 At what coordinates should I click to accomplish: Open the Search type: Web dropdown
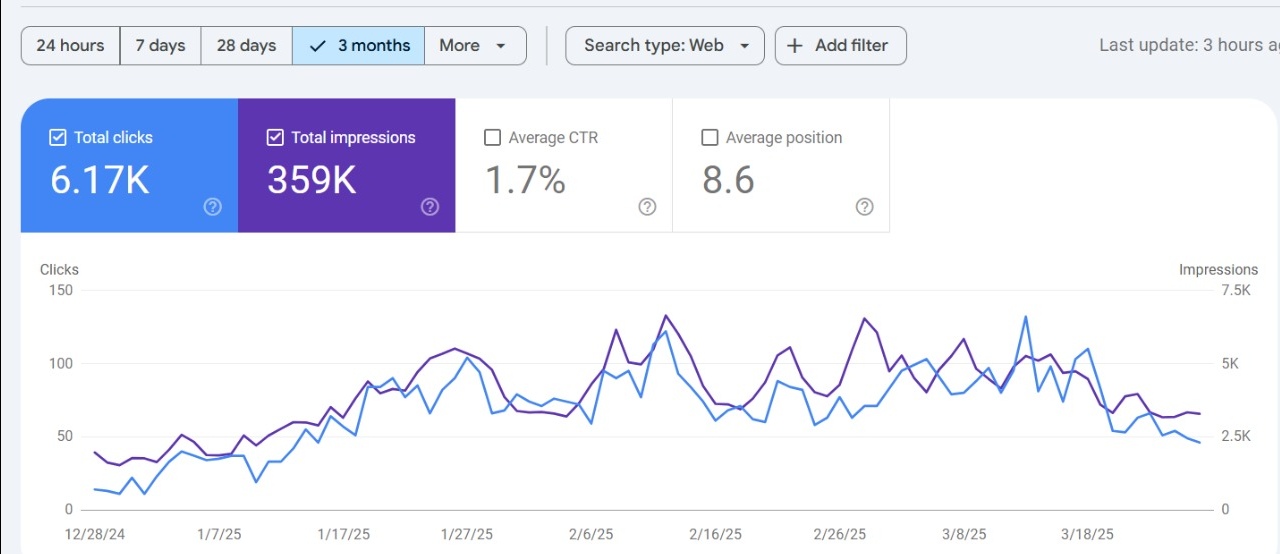(x=665, y=46)
